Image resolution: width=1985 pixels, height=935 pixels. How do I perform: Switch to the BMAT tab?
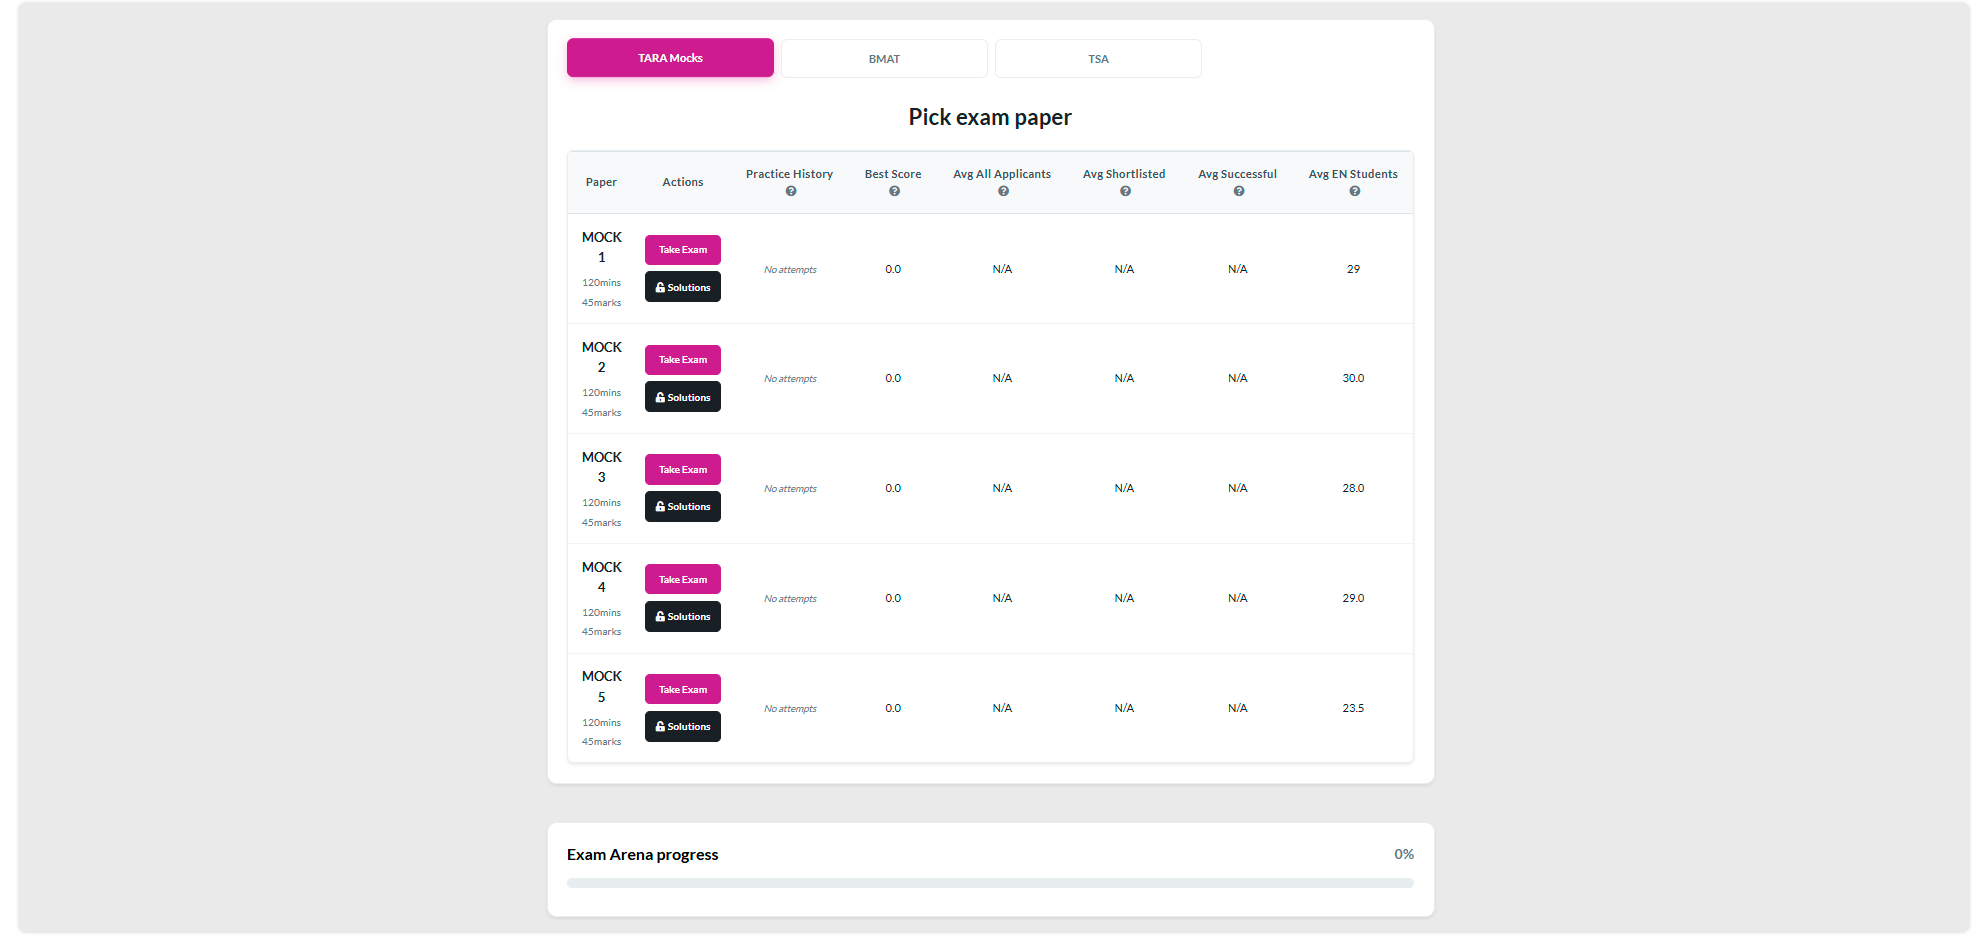tap(884, 59)
